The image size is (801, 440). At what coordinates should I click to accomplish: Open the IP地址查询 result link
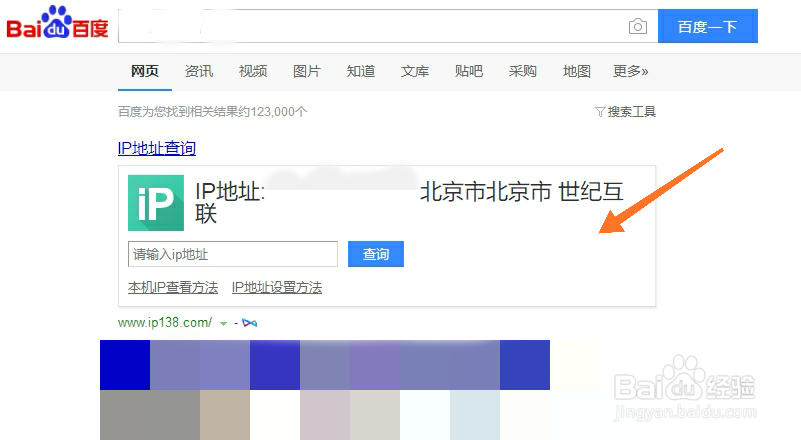(157, 148)
